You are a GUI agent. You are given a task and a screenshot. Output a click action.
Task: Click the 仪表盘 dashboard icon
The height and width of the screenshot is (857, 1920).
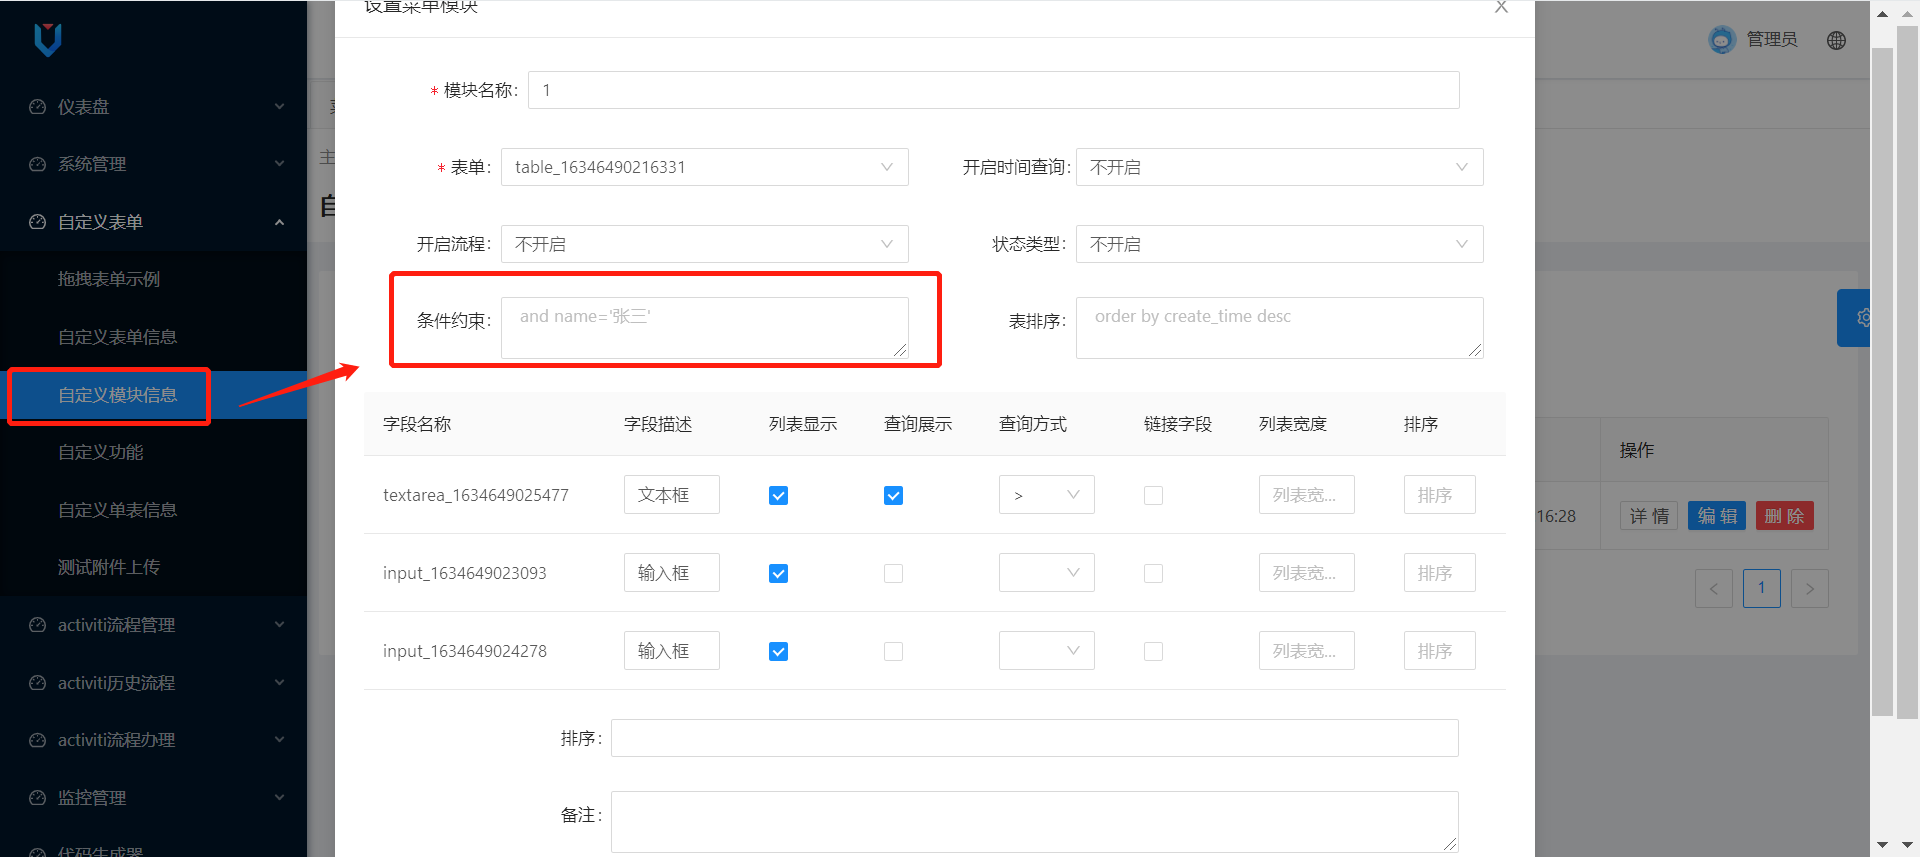[38, 107]
